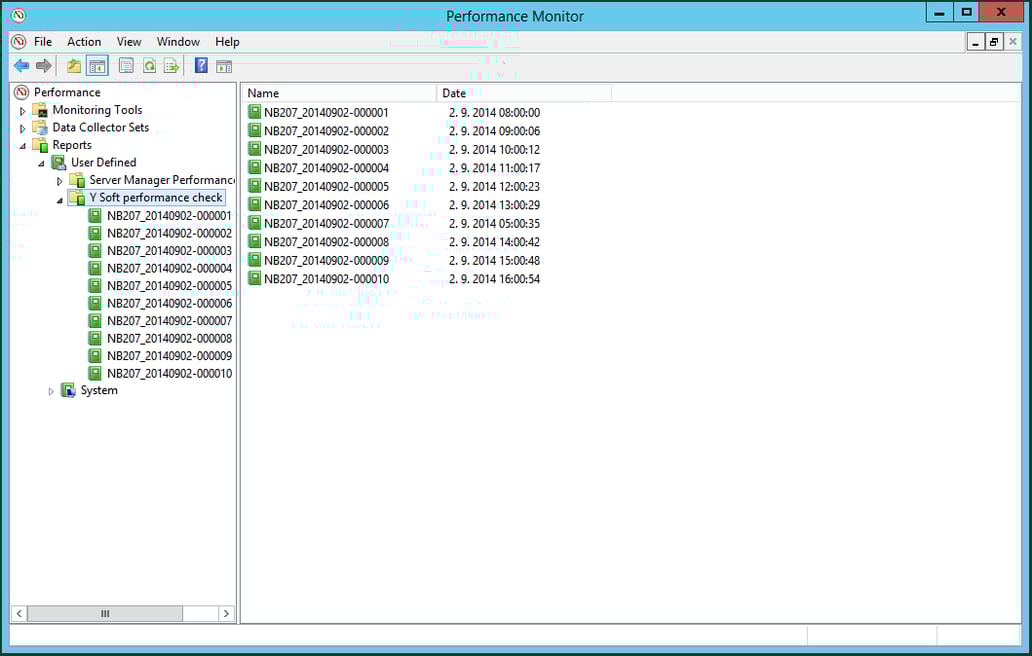
Task: Click the Forward navigation arrow
Action: (43, 66)
